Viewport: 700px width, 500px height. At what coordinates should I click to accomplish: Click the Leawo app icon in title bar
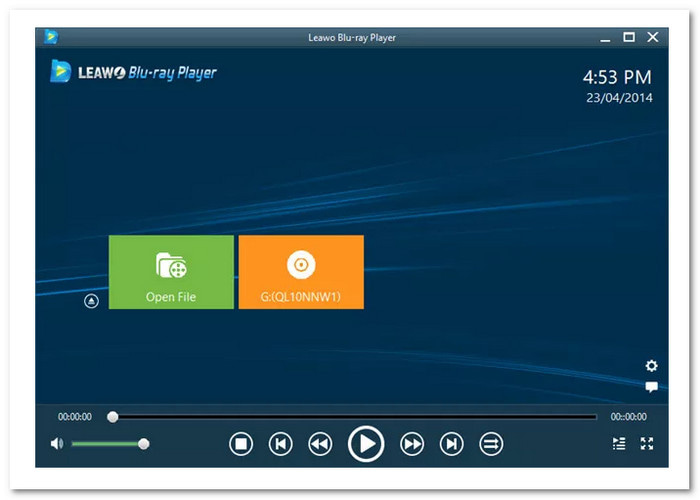[51, 37]
